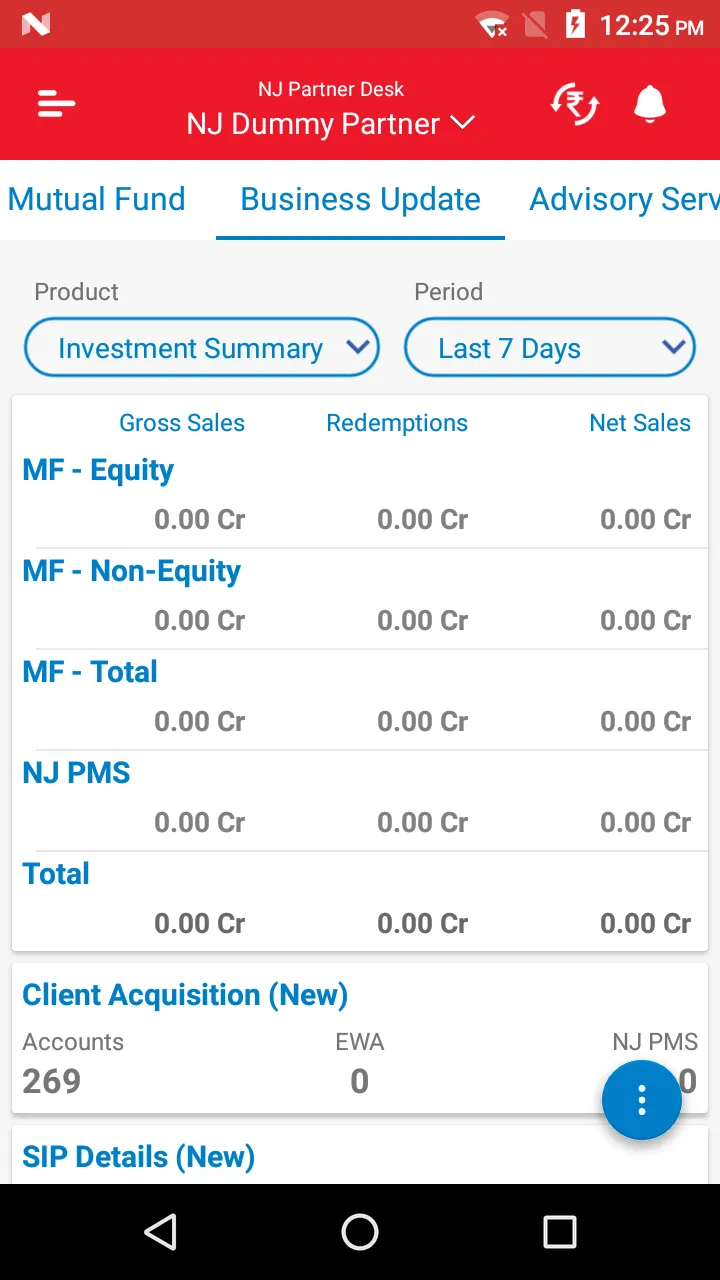The height and width of the screenshot is (1280, 720).
Task: Open Client Acquisition (New) card
Action: click(x=185, y=995)
